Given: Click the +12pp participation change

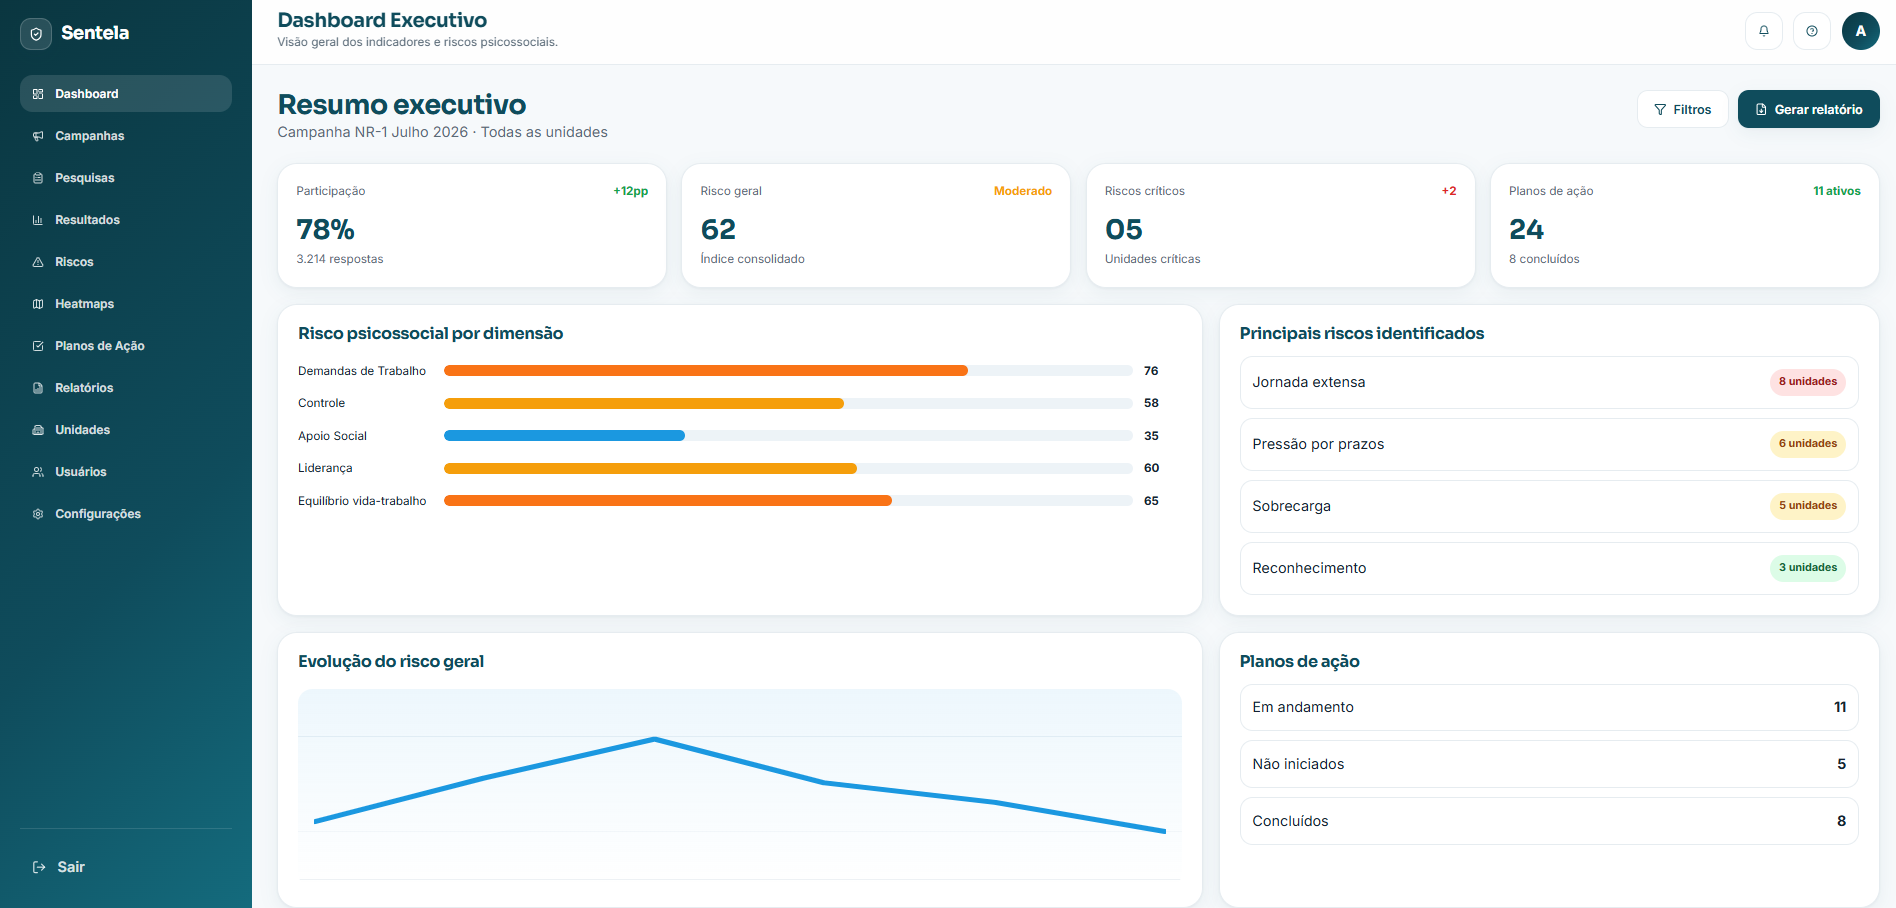Looking at the screenshot, I should tap(631, 191).
